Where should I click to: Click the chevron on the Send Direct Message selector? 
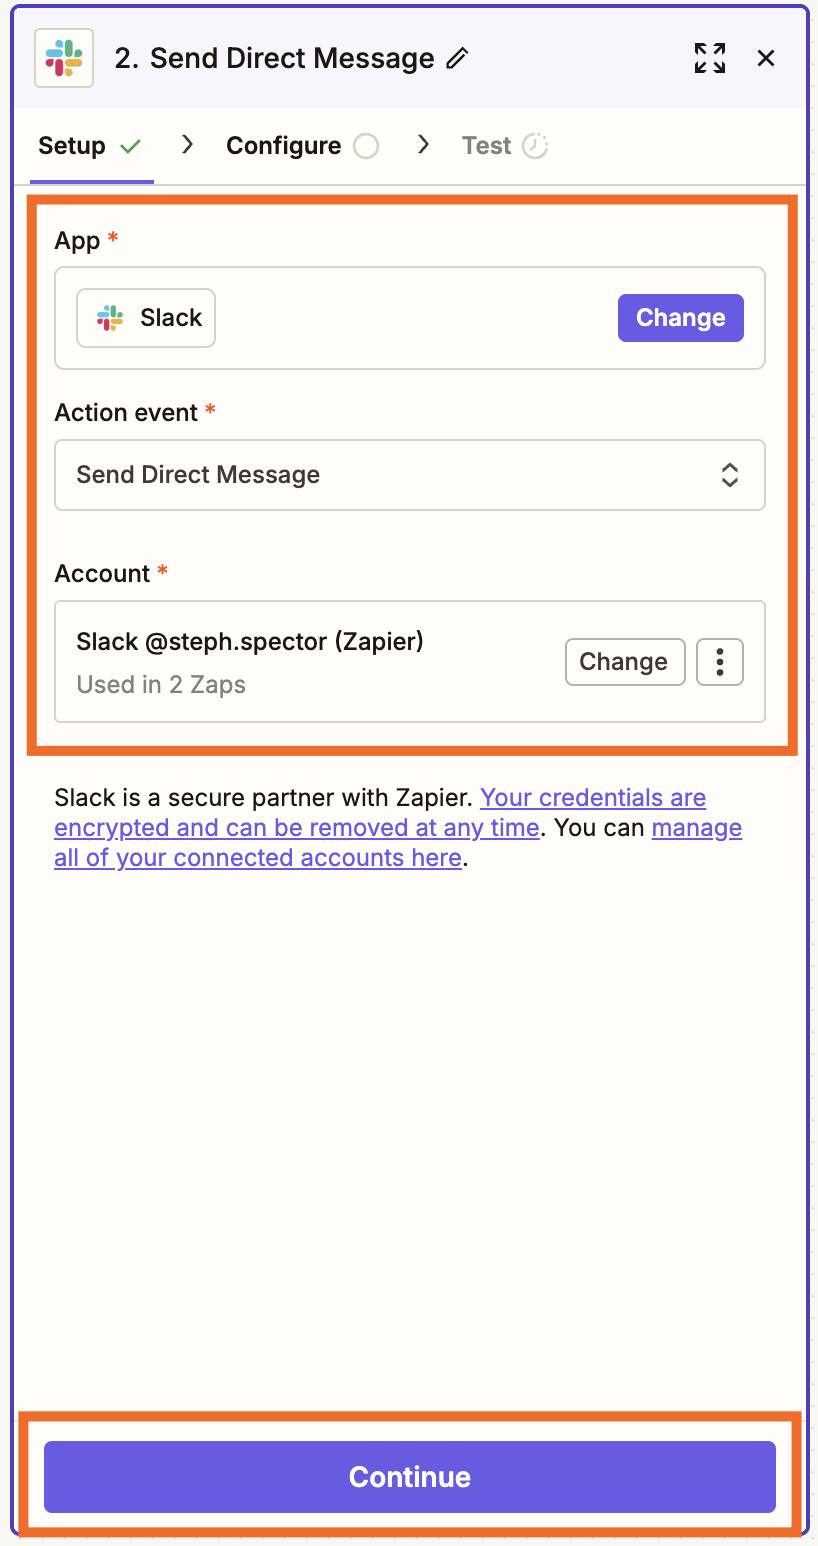(730, 475)
